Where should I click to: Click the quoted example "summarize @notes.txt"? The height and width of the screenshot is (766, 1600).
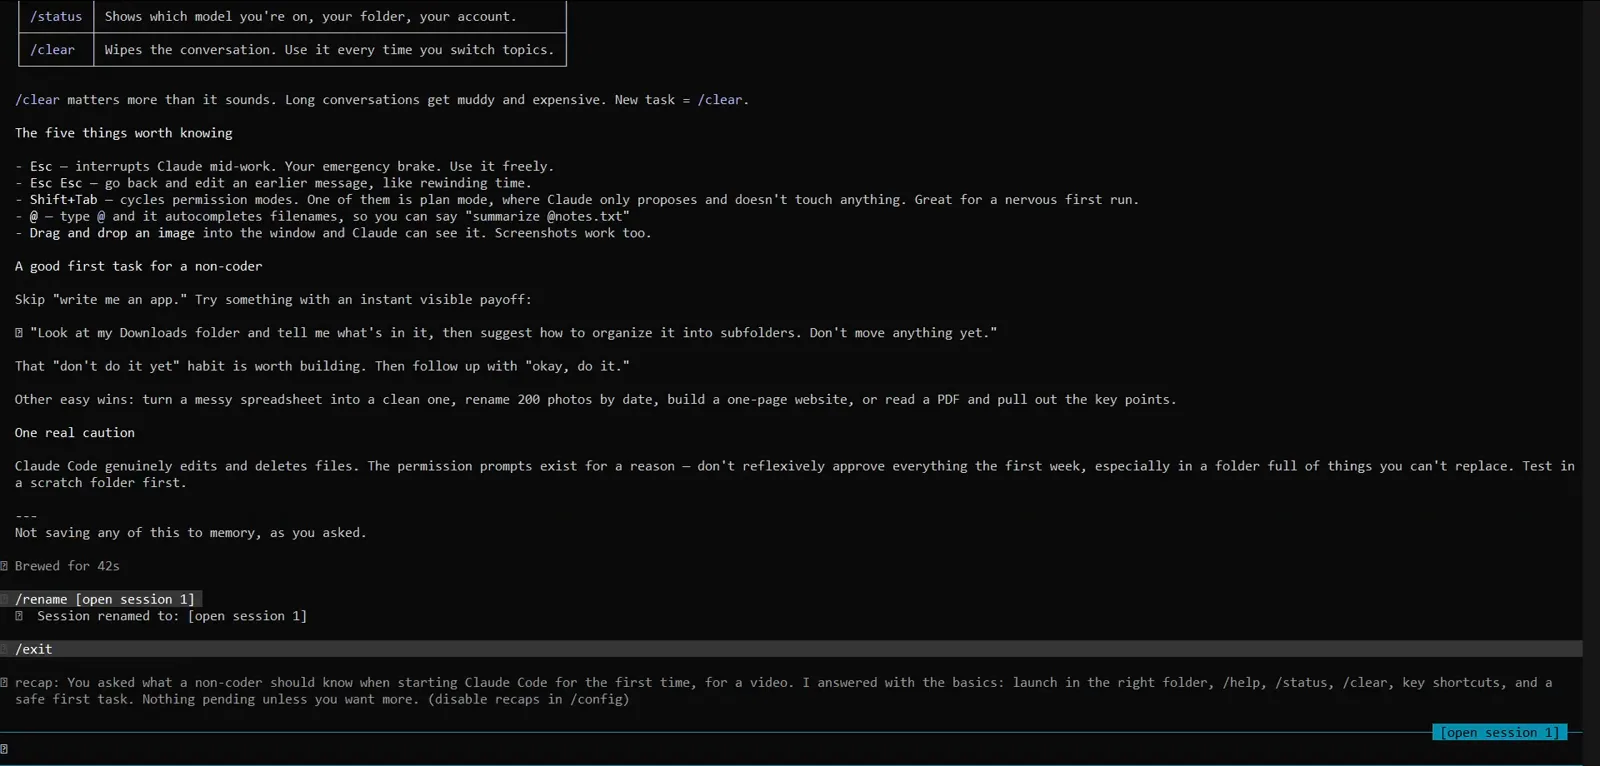tap(547, 216)
